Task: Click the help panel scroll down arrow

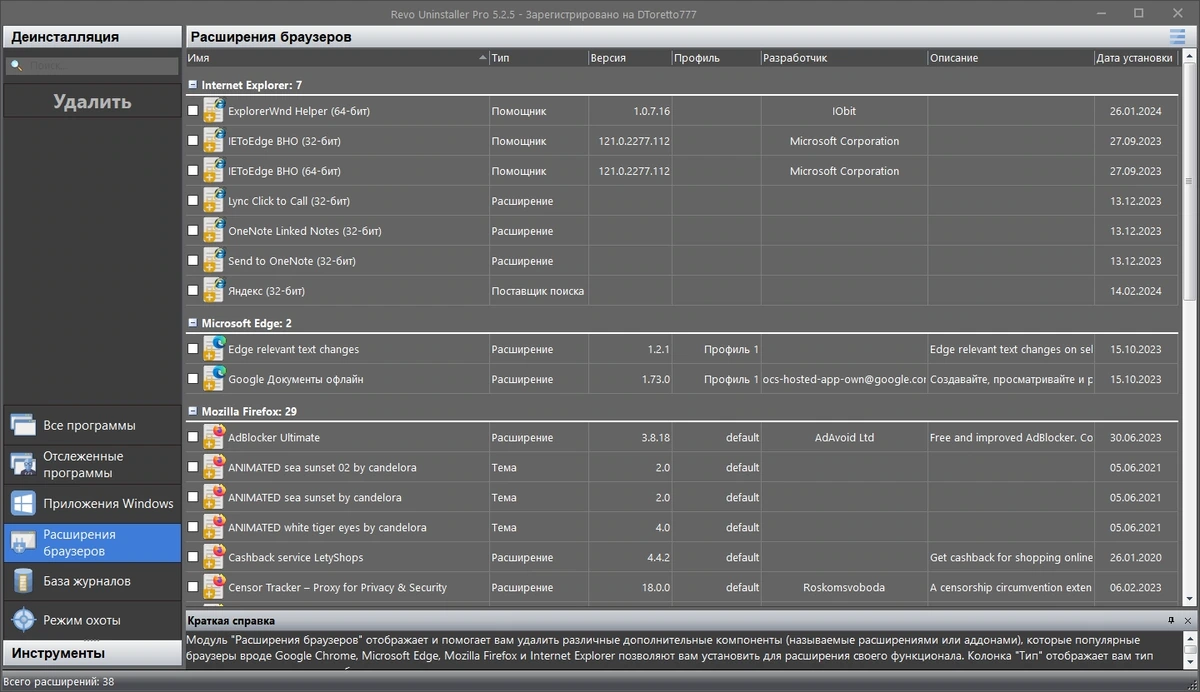Action: 1189,662
